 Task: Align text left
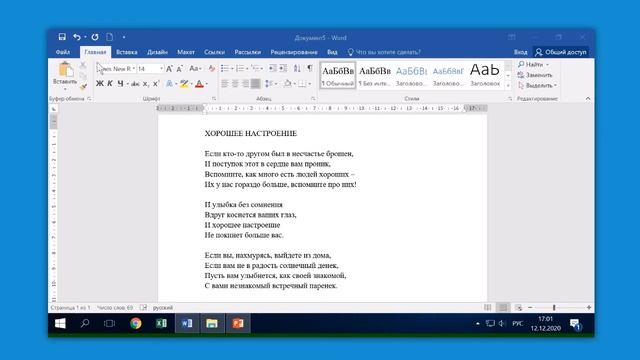pyautogui.click(x=224, y=84)
